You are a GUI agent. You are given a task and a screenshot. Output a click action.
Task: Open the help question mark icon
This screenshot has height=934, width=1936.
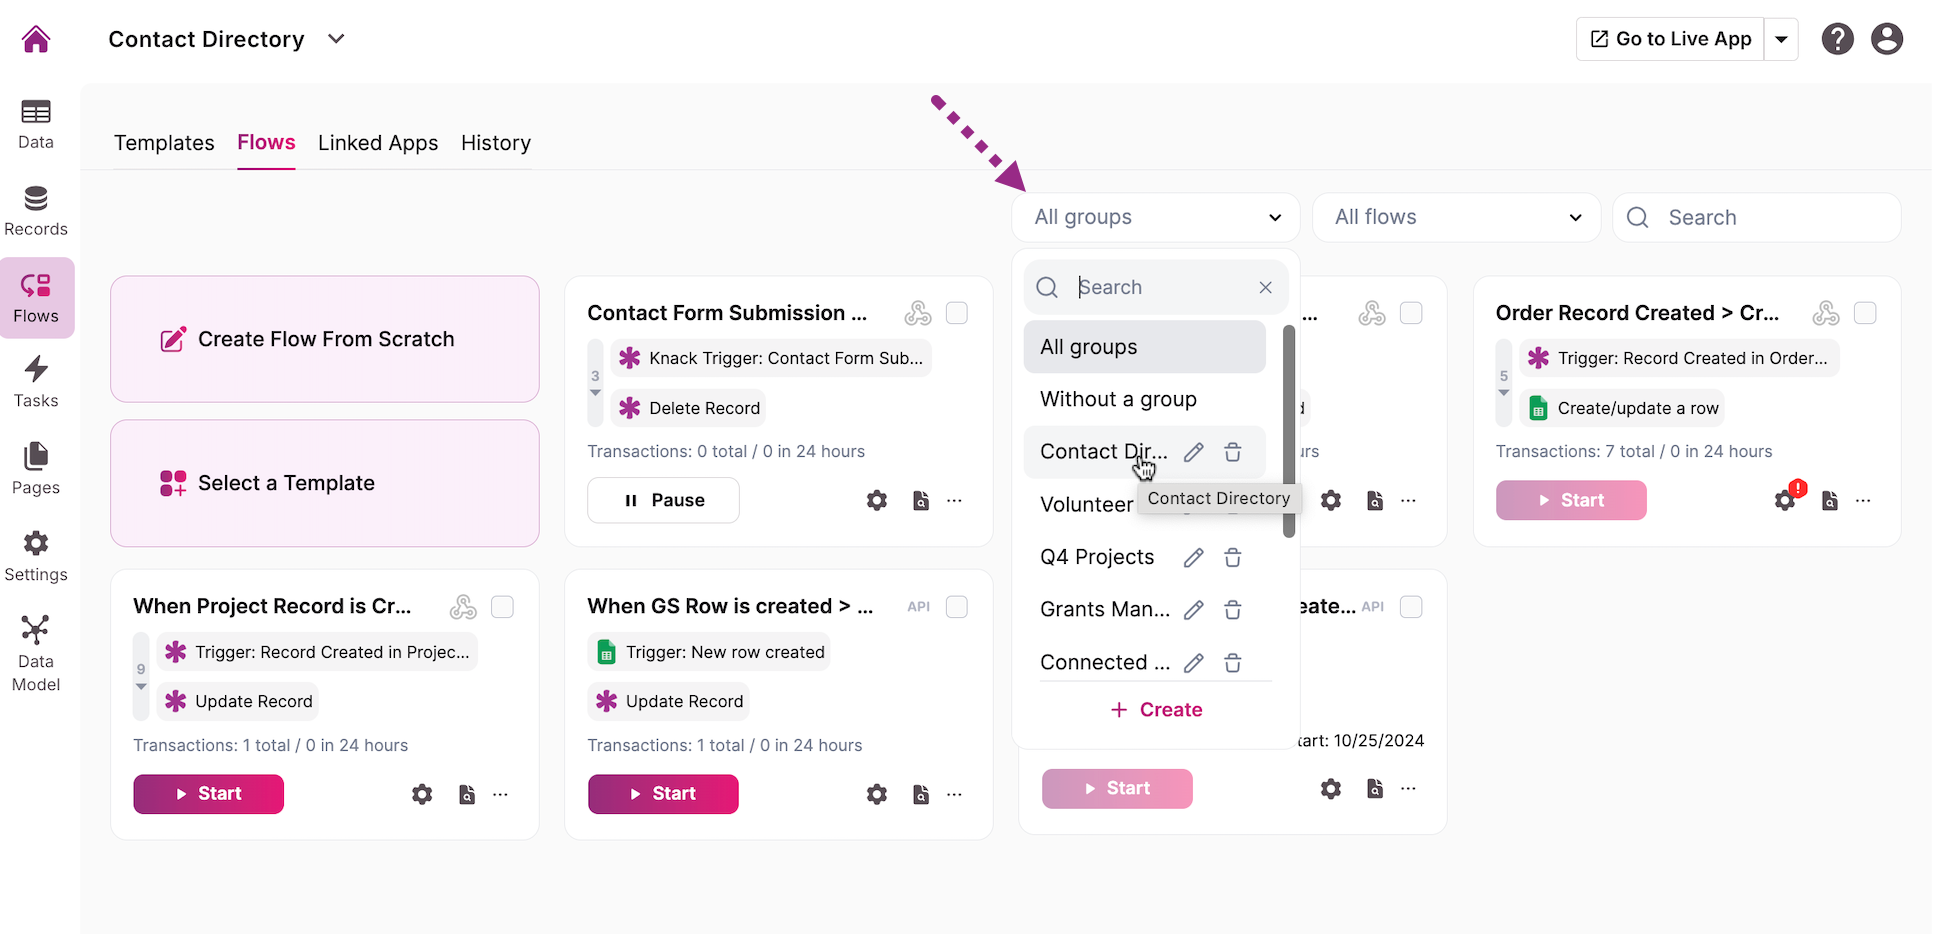coord(1837,39)
